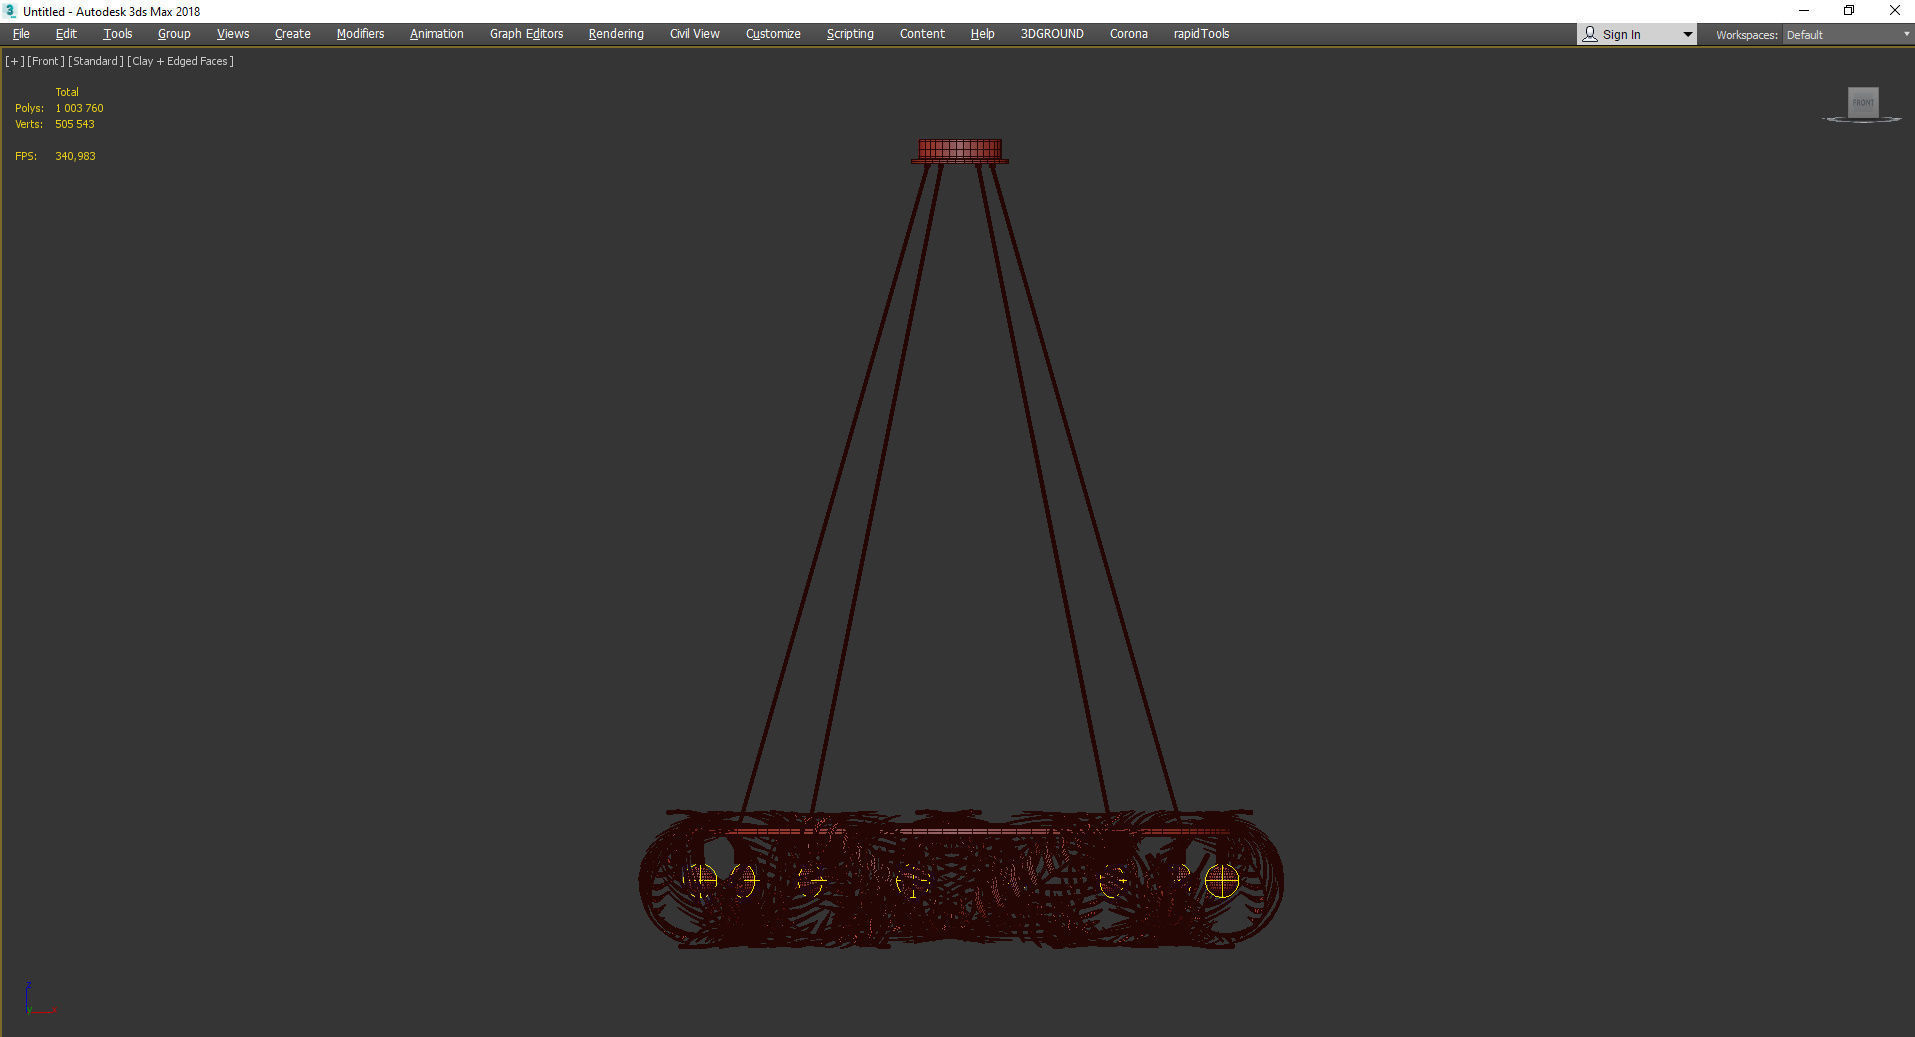This screenshot has width=1915, height=1037.
Task: Click the rightmost yellow light gizmo in chandelier
Action: 1222,881
